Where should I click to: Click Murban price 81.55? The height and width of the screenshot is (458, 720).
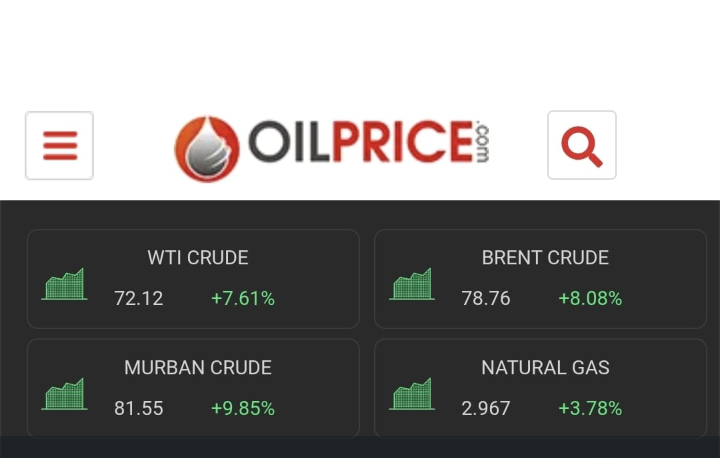(139, 409)
